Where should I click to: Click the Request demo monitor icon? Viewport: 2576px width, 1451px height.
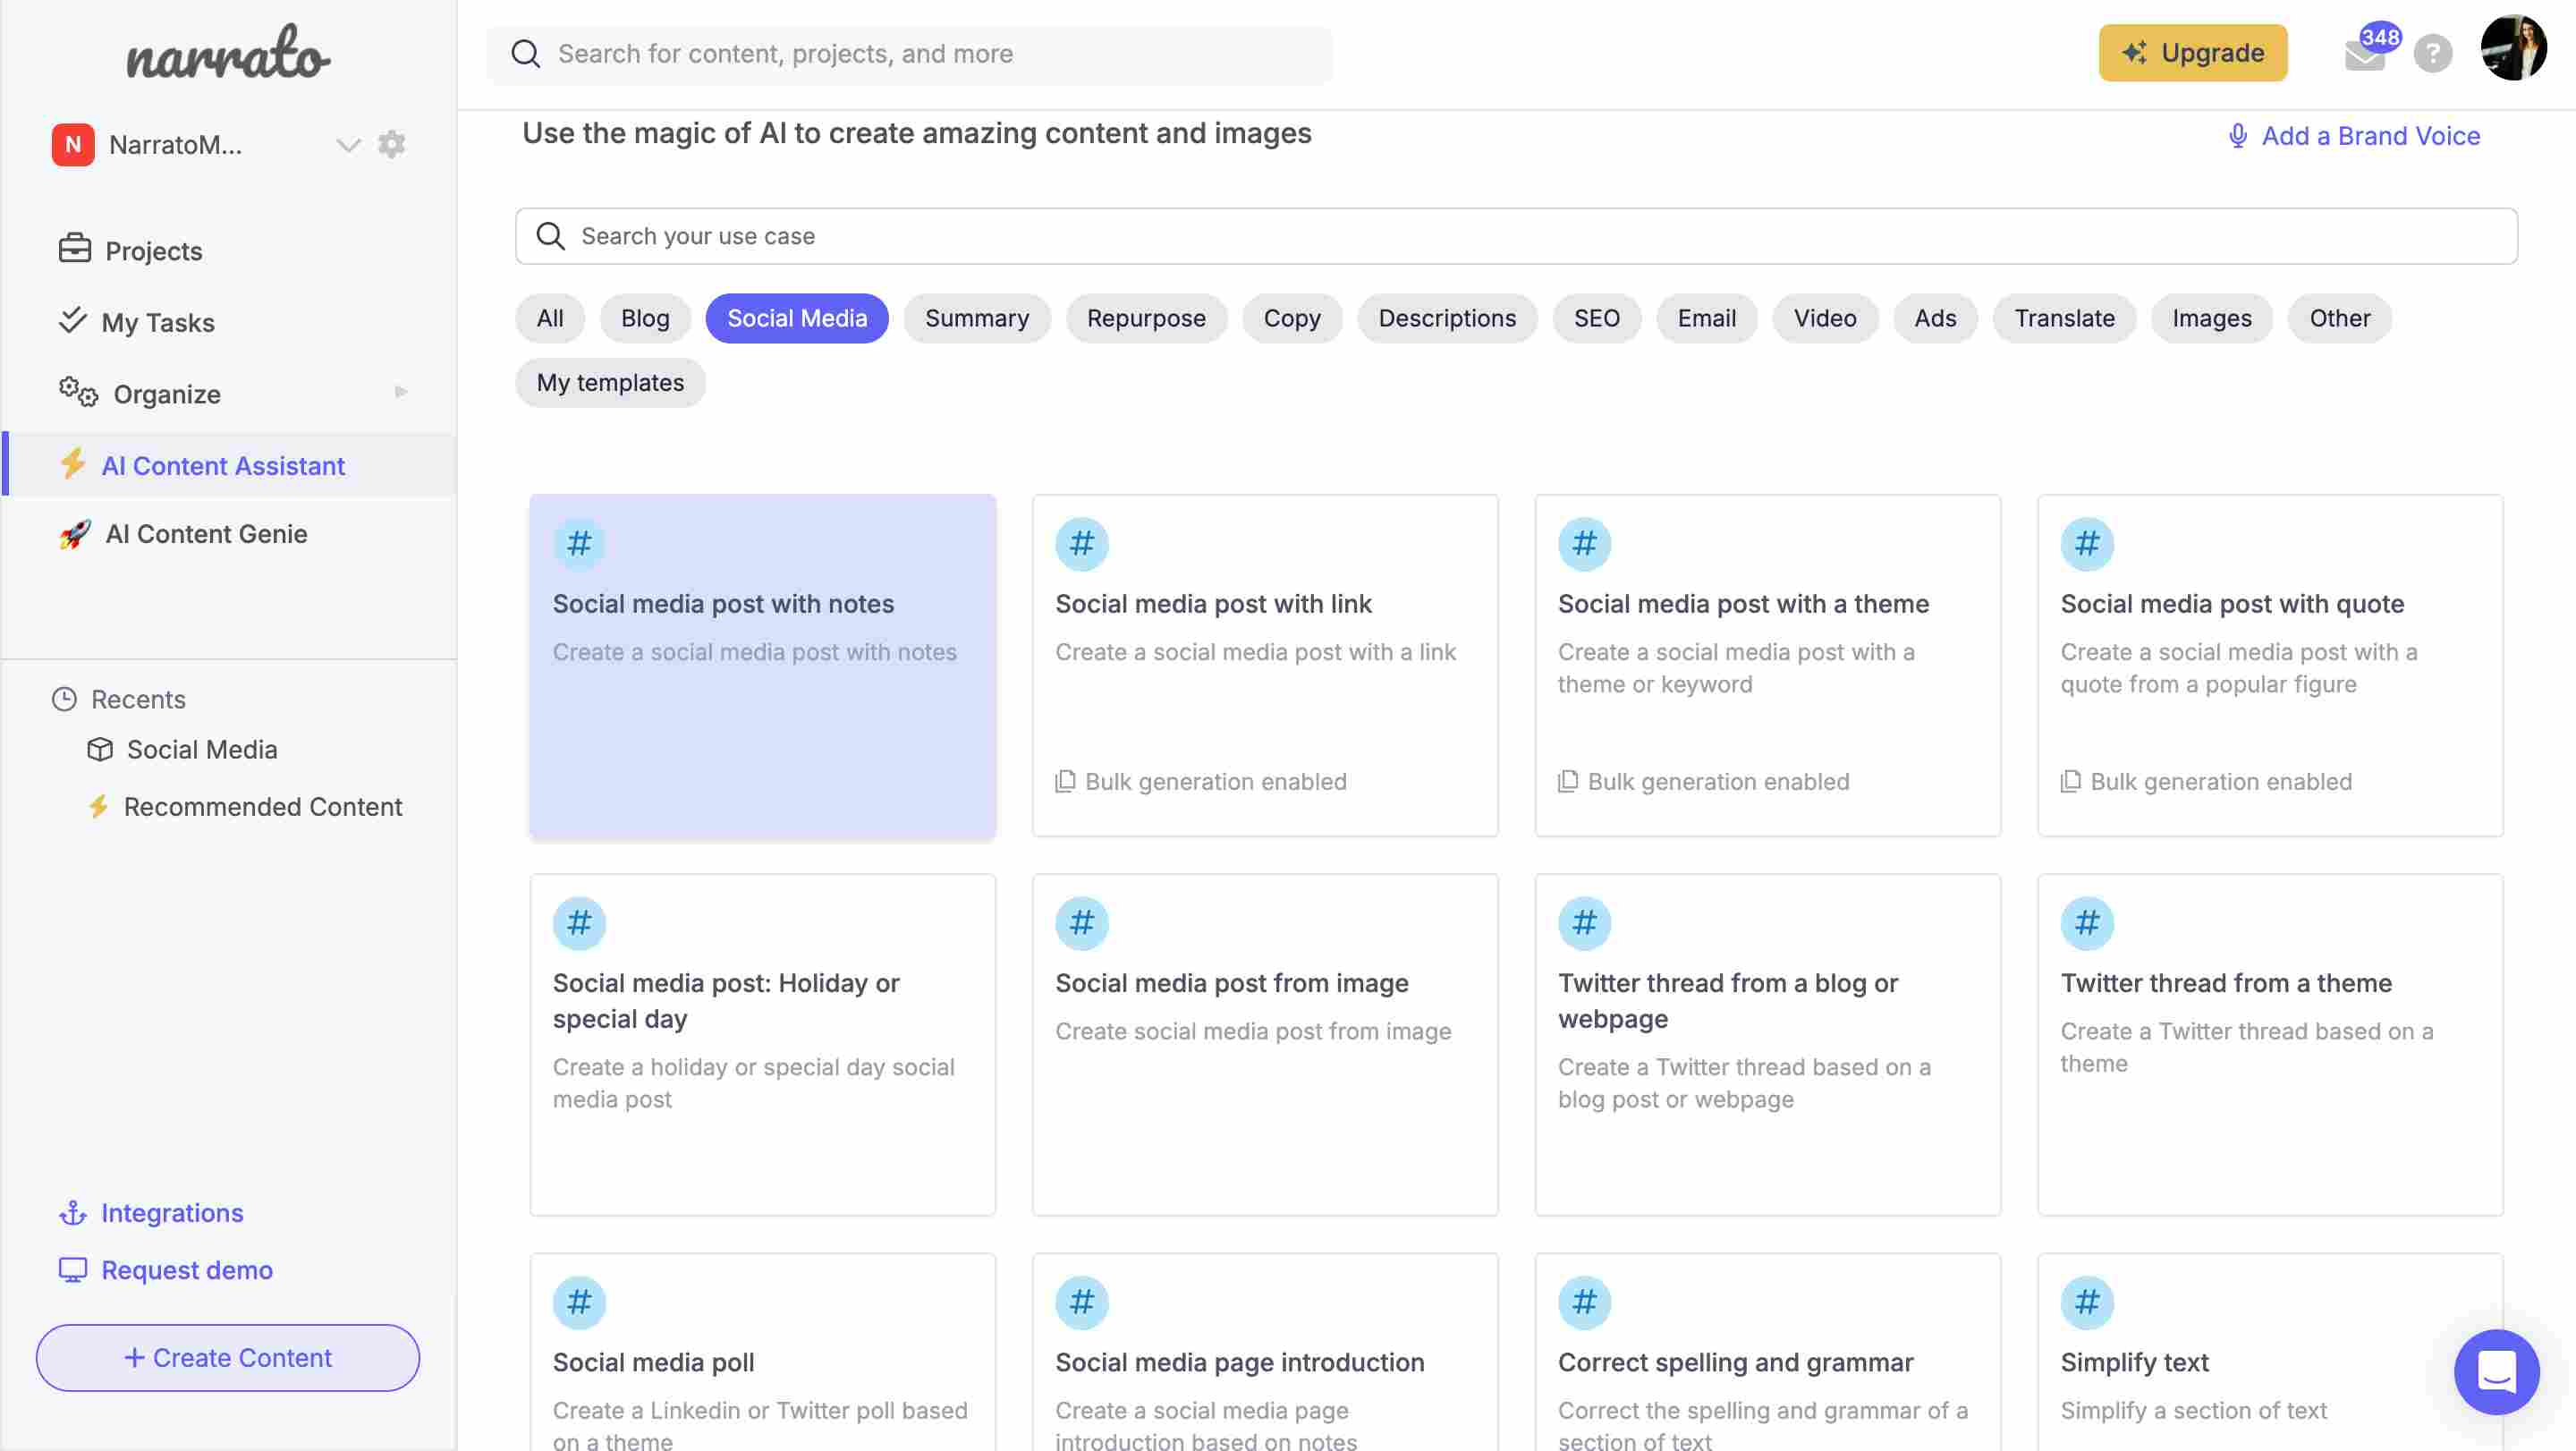click(73, 1270)
